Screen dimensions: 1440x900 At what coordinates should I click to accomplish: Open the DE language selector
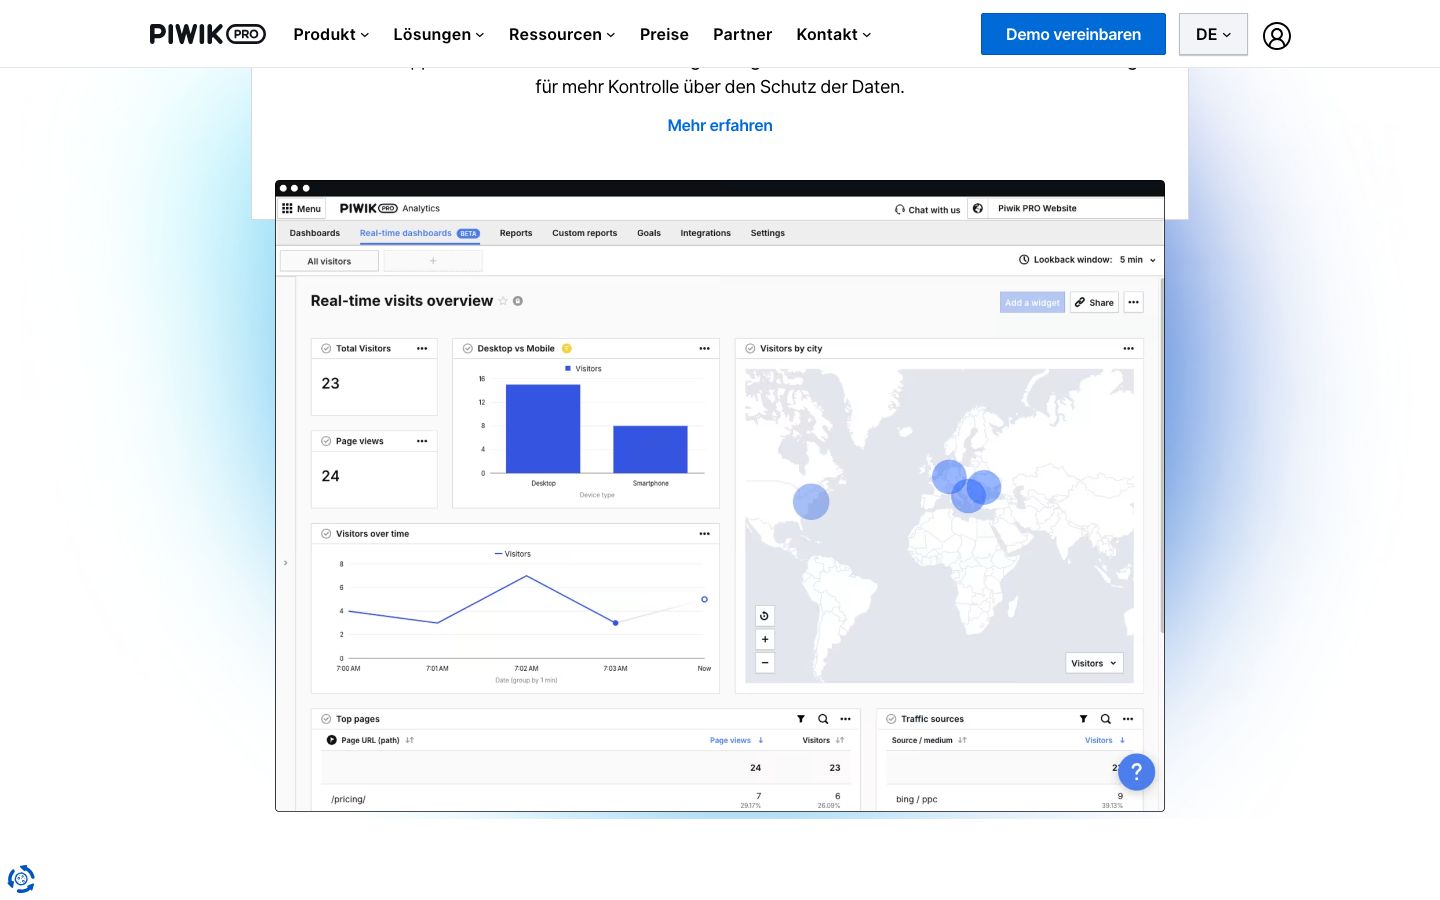[x=1213, y=34]
